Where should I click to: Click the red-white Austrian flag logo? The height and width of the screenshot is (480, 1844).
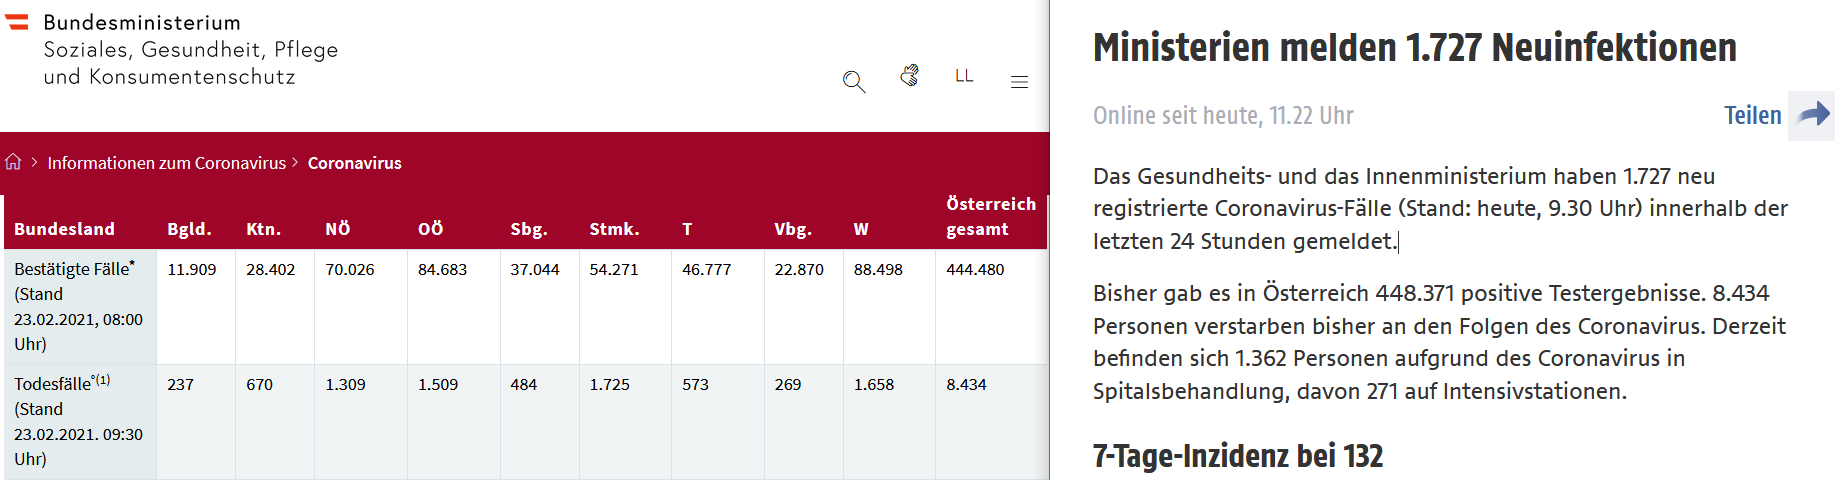pyautogui.click(x=17, y=21)
